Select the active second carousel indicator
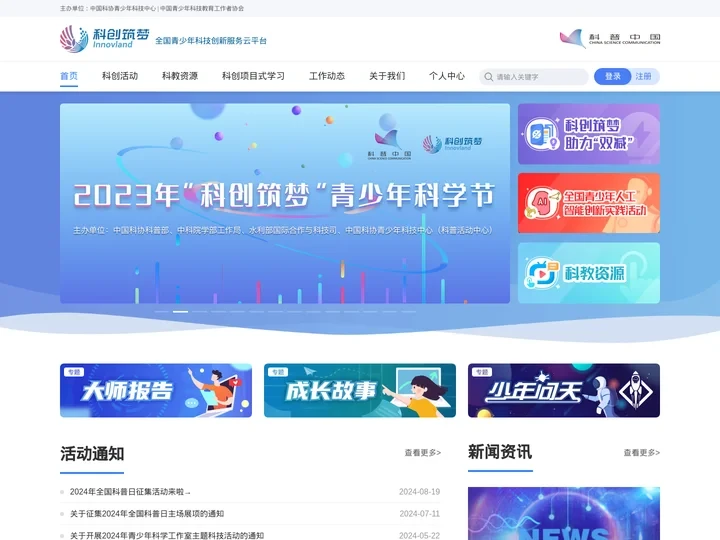Viewport: 720px width, 540px height. point(180,312)
